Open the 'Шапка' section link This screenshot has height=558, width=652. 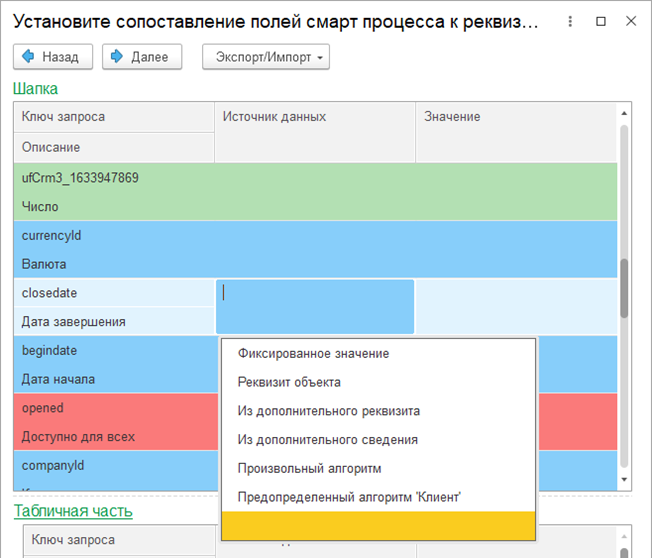[x=35, y=88]
